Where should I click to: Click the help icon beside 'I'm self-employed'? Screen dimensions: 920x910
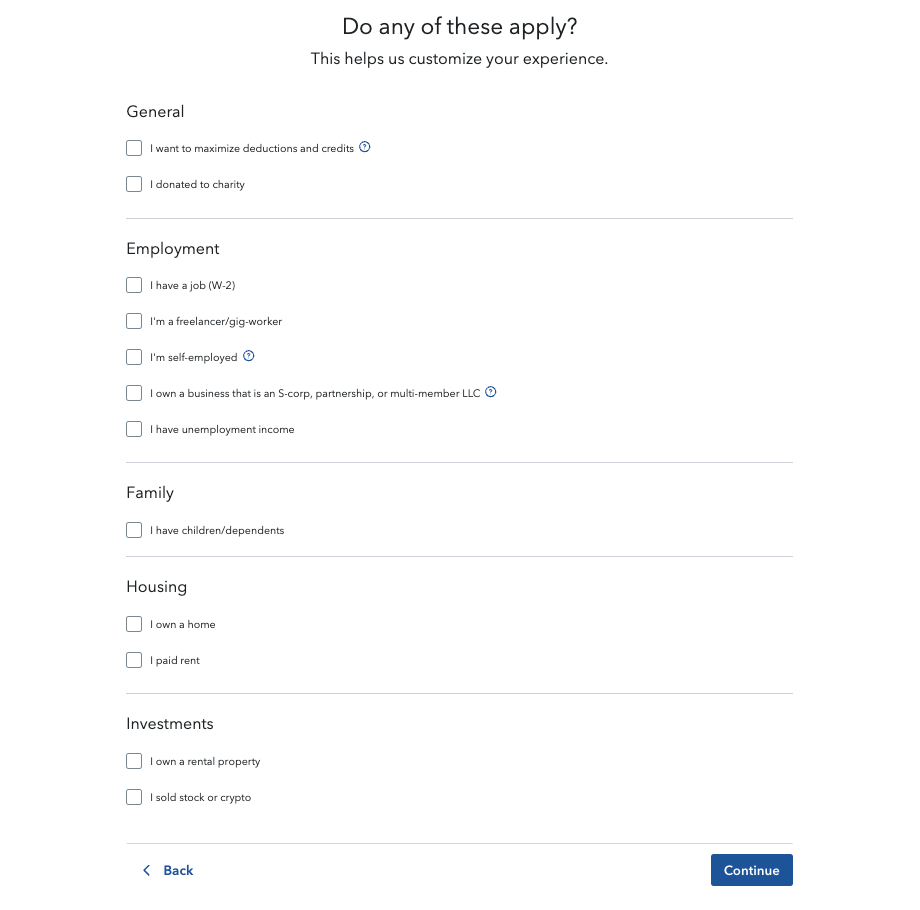[248, 356]
